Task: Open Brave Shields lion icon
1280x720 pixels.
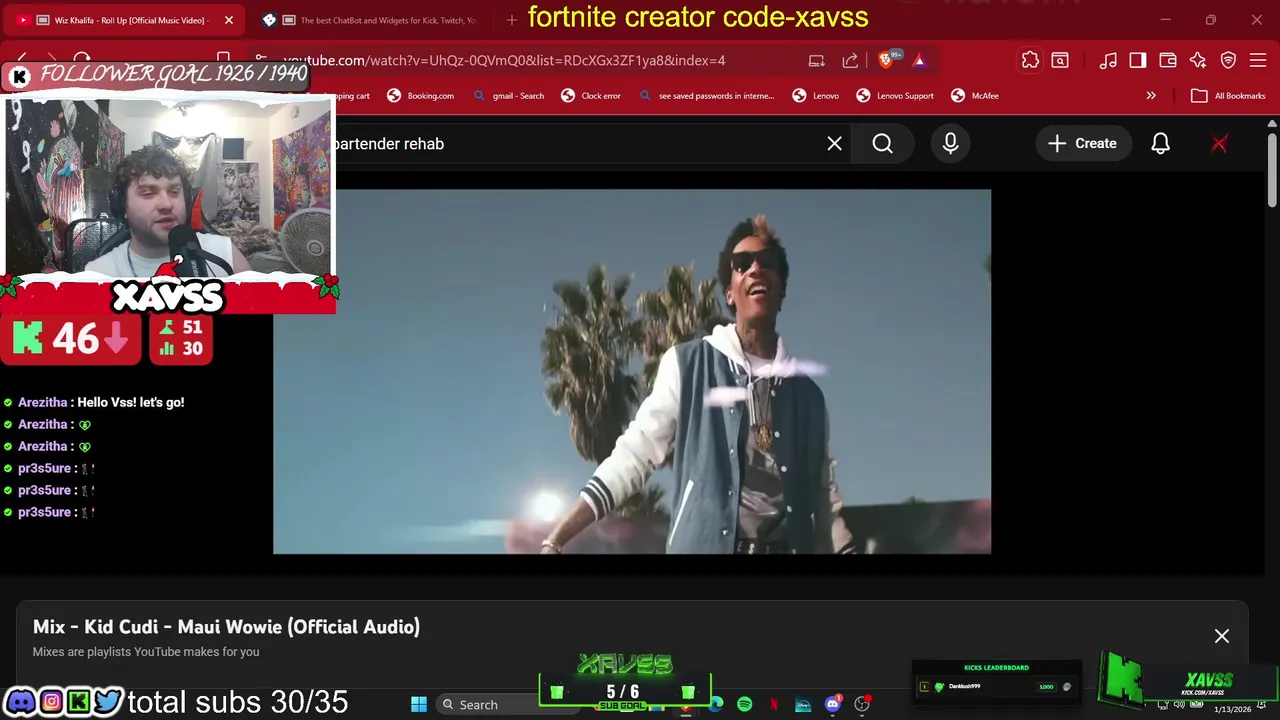Action: 885,61
